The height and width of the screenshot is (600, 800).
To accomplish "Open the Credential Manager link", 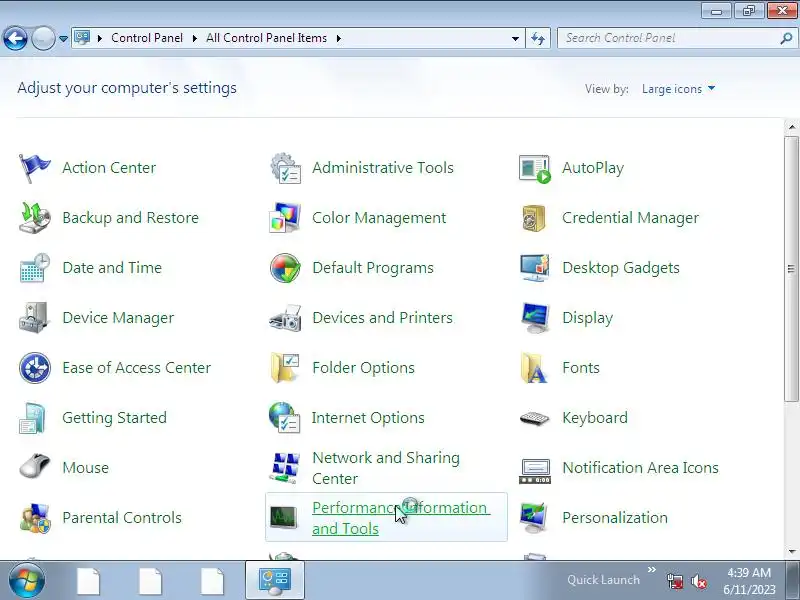I will click(630, 218).
